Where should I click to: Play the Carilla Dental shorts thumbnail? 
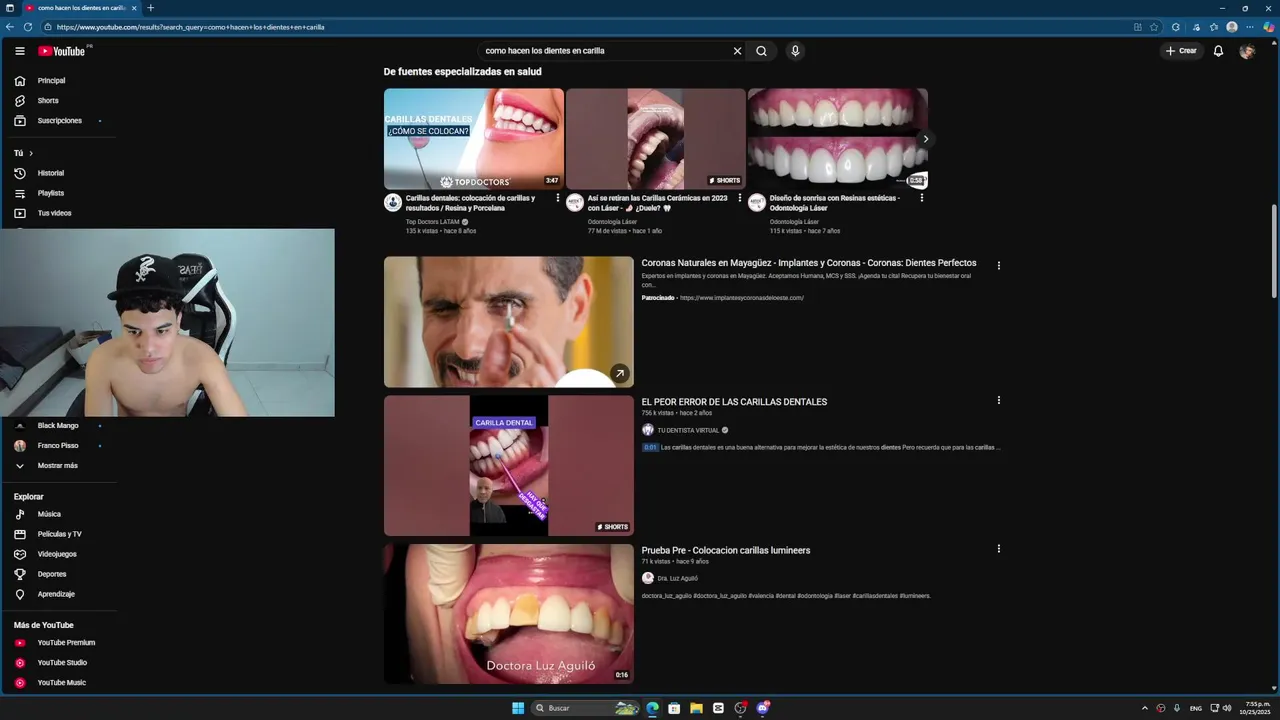click(509, 466)
